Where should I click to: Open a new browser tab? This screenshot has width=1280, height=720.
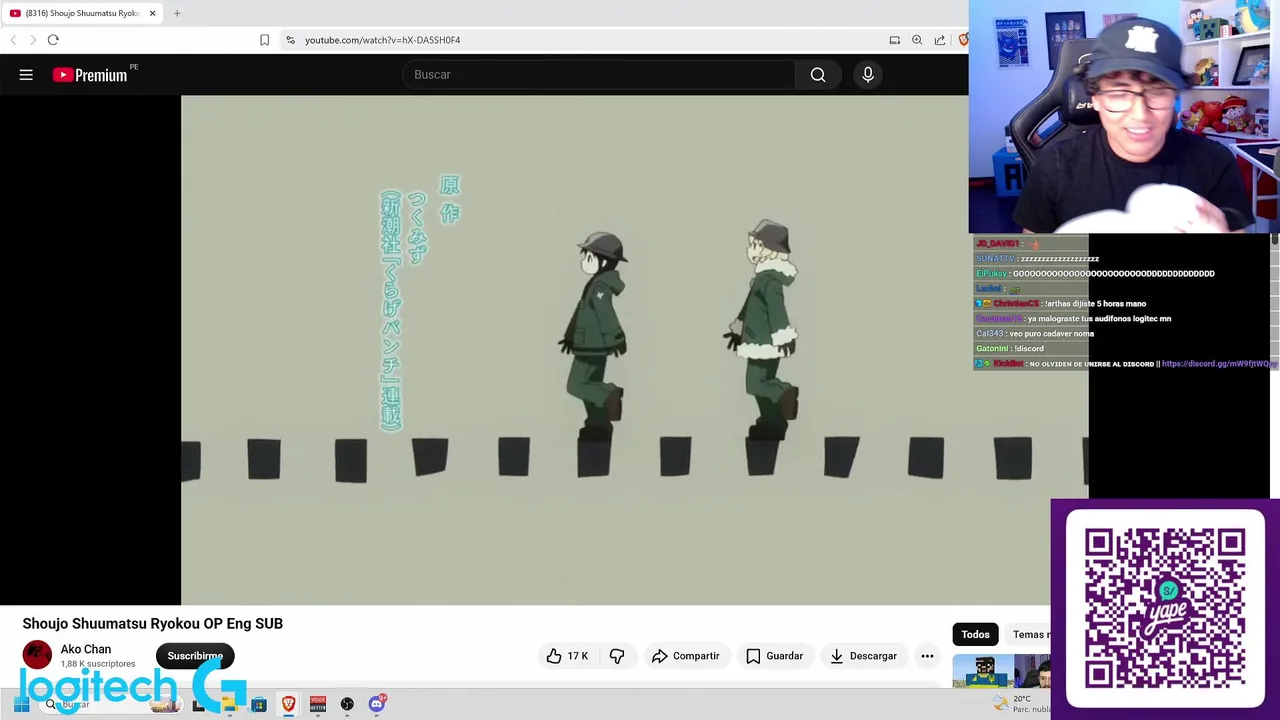(177, 13)
